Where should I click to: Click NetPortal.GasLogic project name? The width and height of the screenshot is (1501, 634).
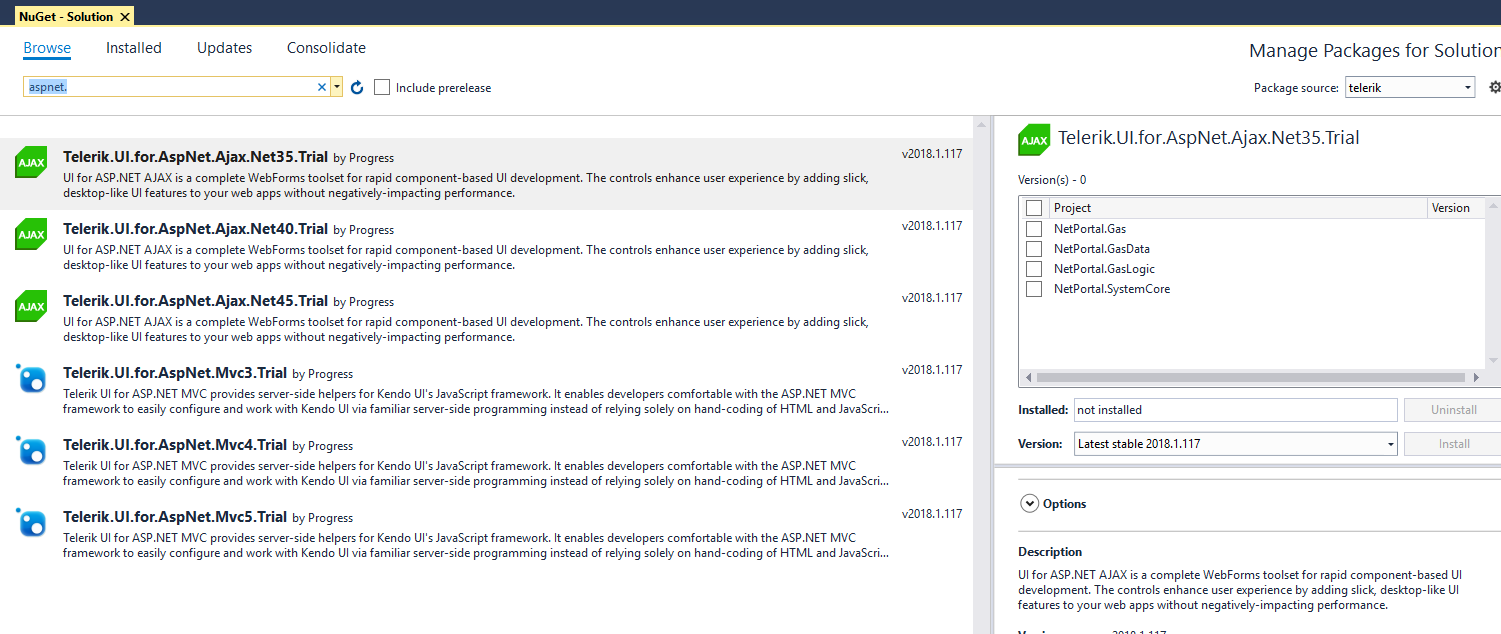point(1104,269)
